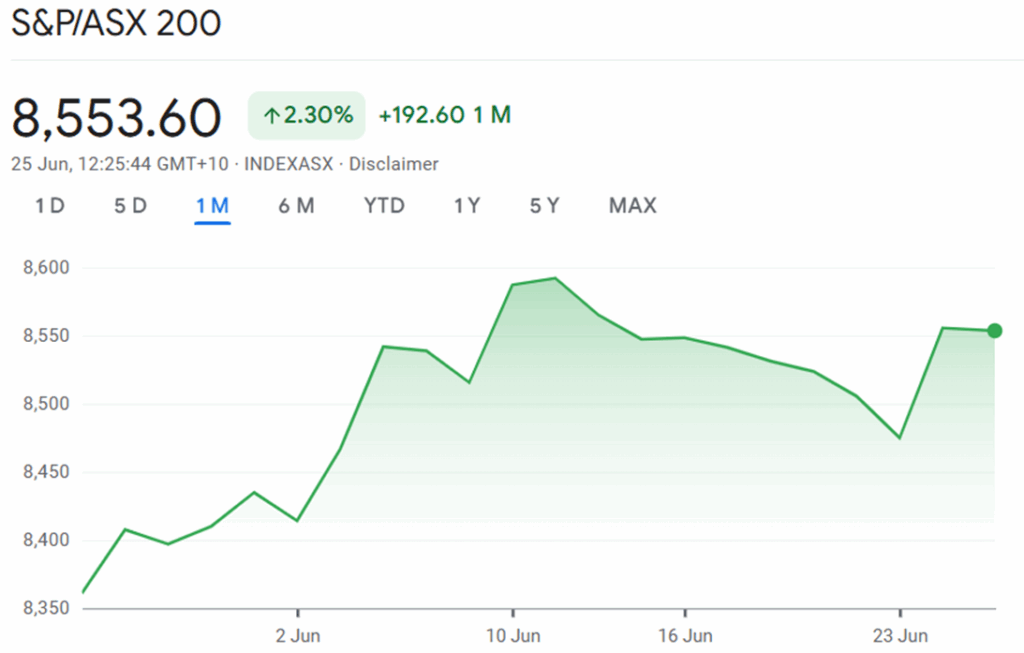Open the Disclaimer link
Viewport: 1024px width, 653px height.
[x=394, y=164]
